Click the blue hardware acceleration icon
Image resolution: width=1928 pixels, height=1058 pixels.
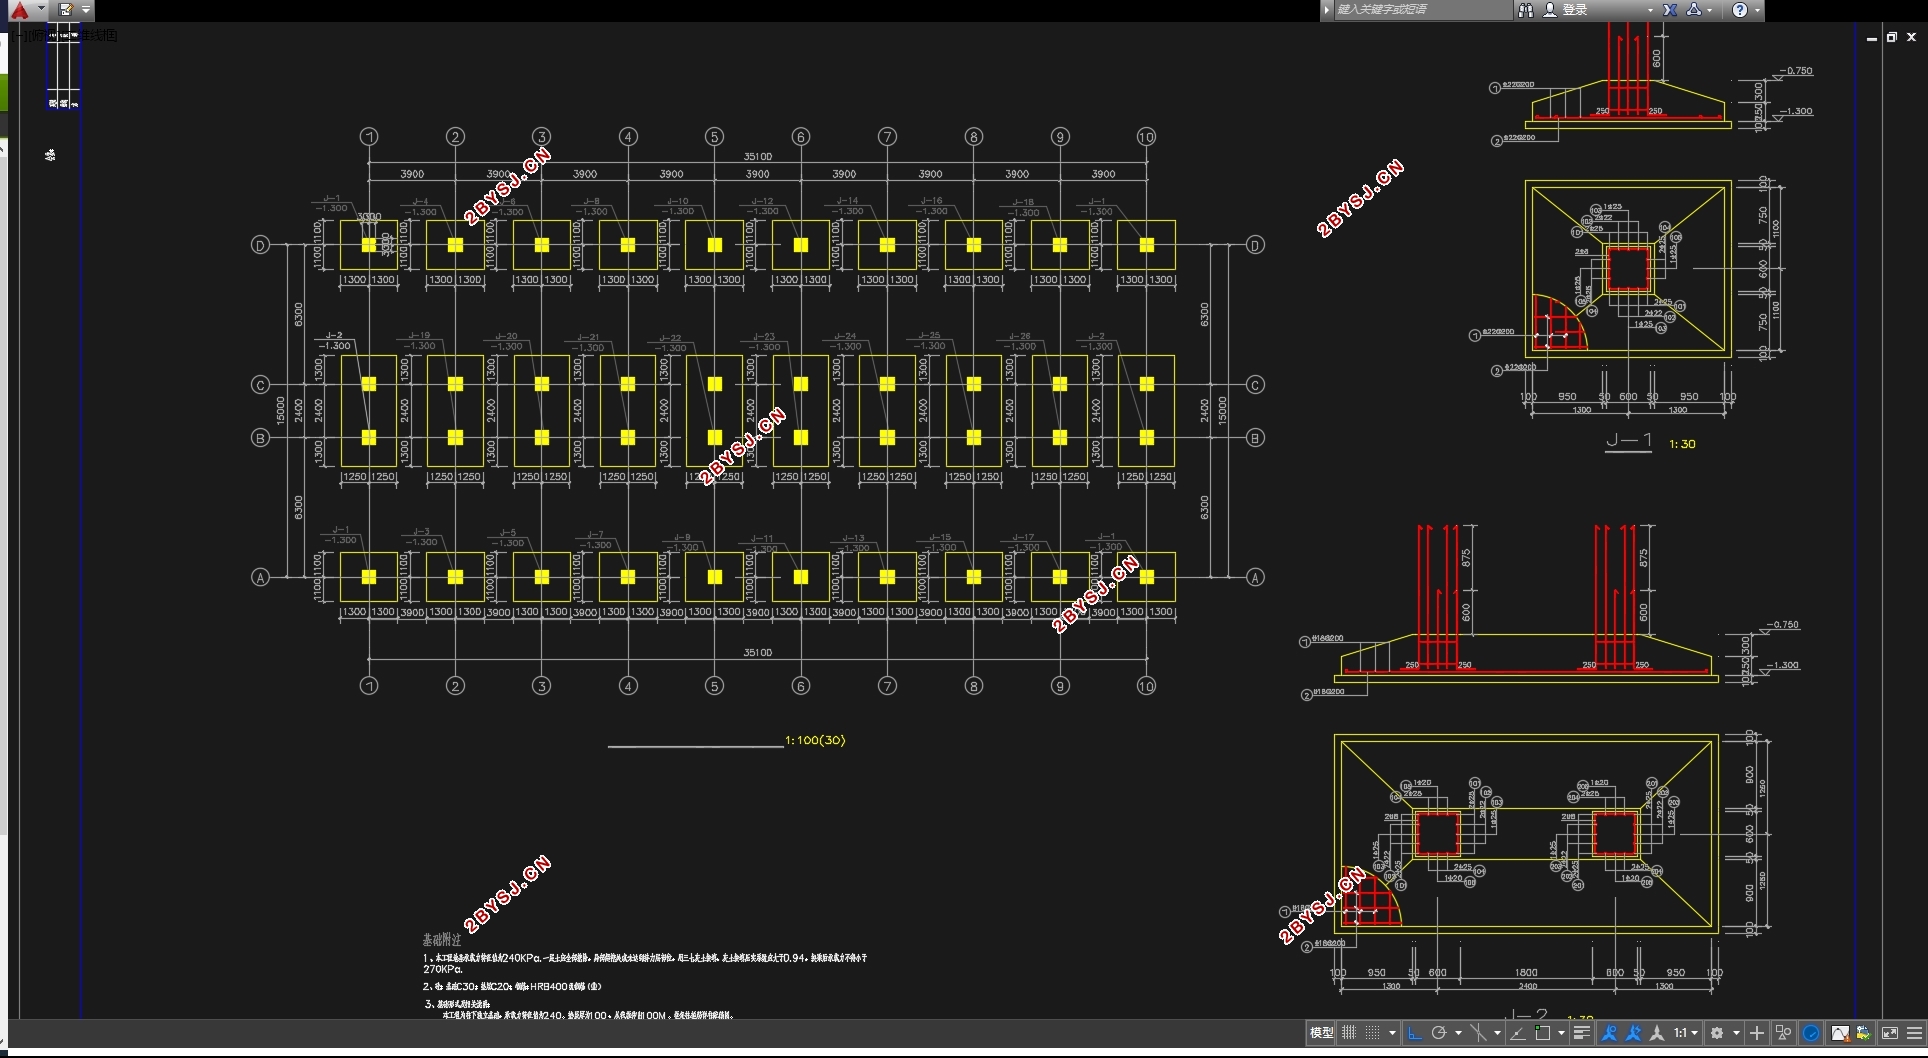pyautogui.click(x=1811, y=1033)
